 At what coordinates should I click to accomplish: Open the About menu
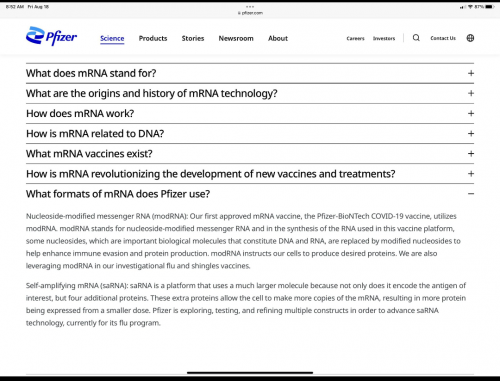click(x=278, y=38)
